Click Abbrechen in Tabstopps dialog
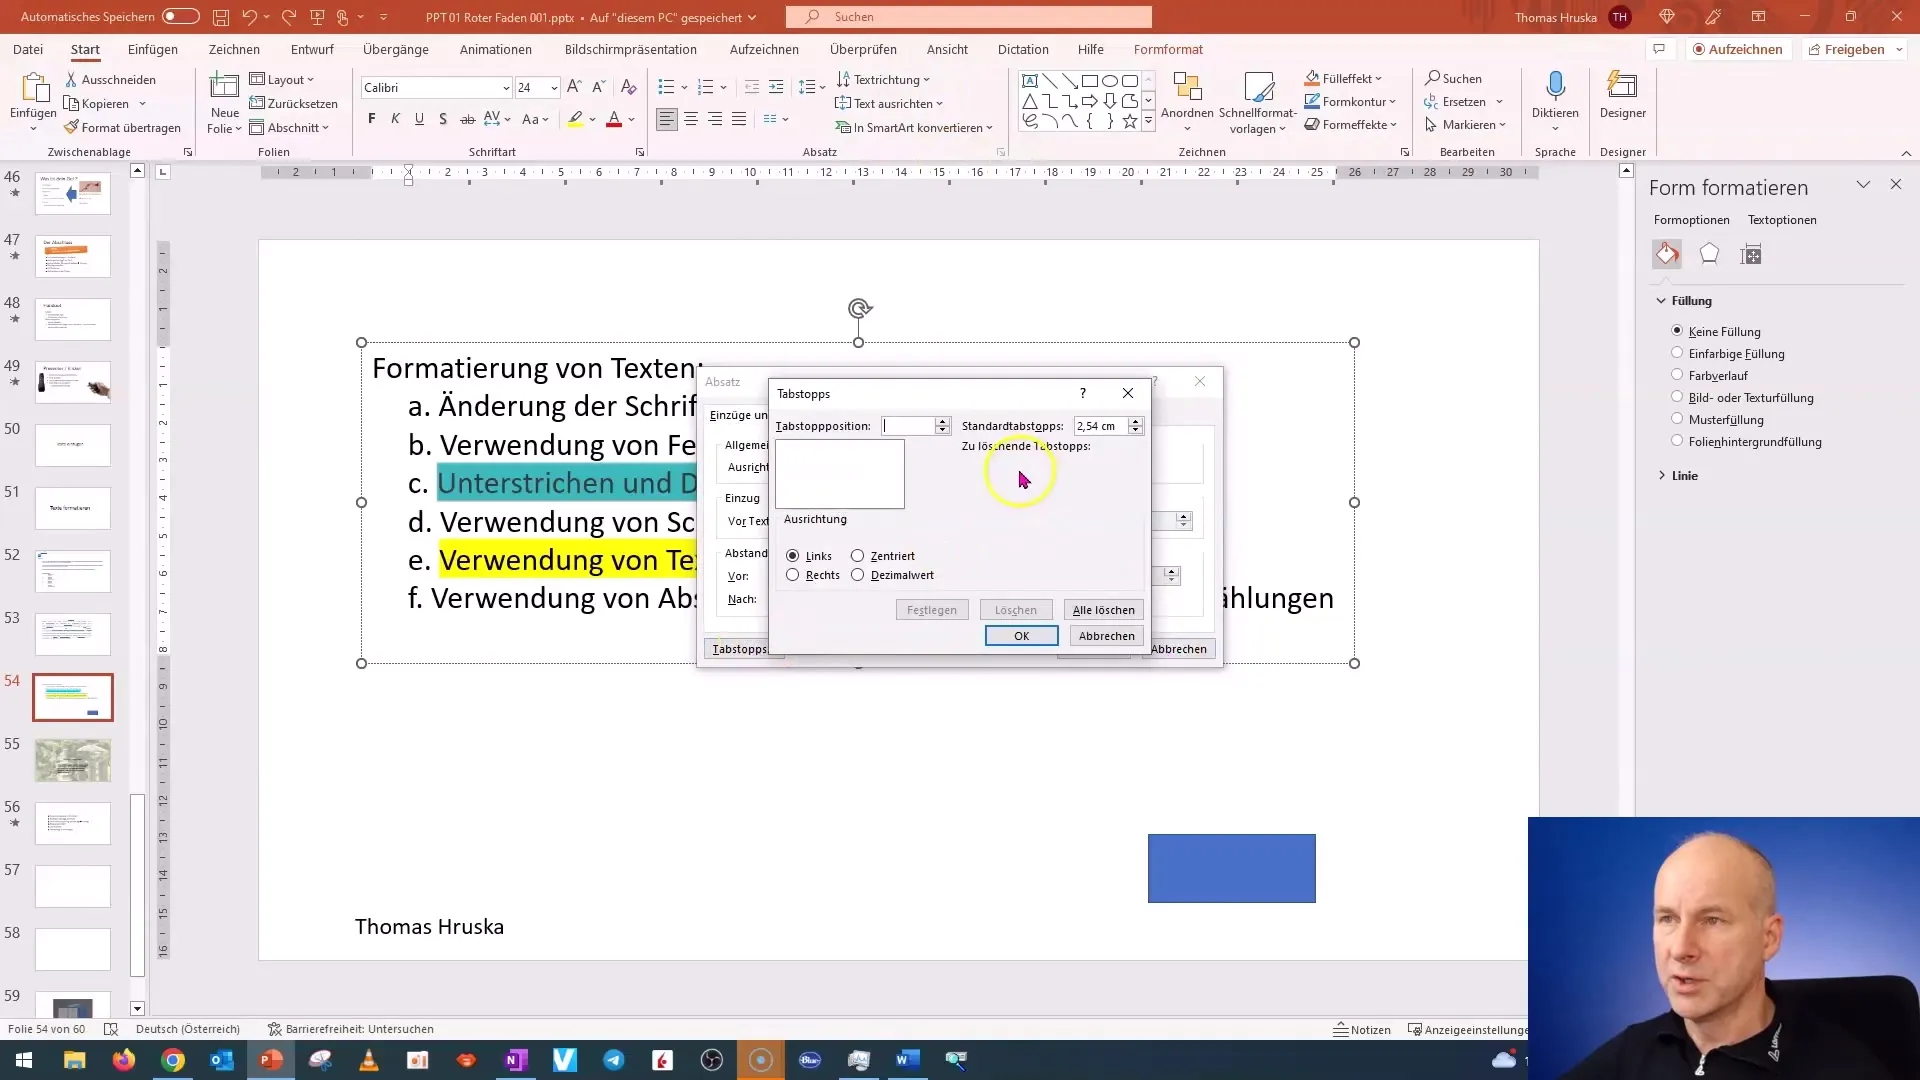 pos(1106,636)
